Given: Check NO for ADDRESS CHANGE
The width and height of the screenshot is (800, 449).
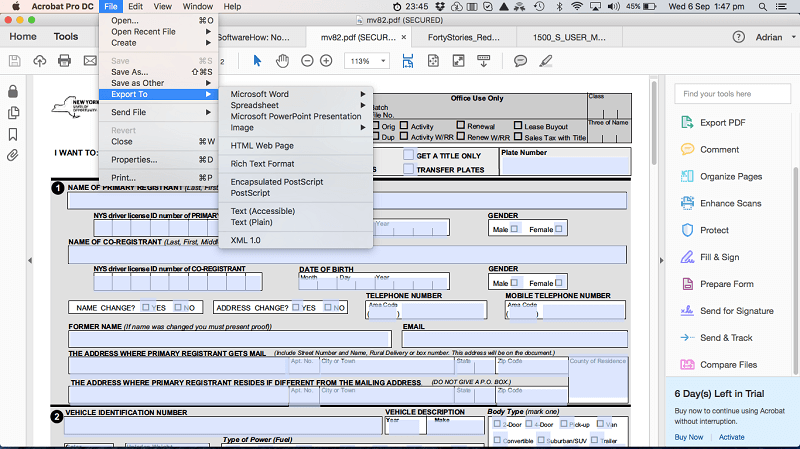Looking at the screenshot, I should coord(328,307).
